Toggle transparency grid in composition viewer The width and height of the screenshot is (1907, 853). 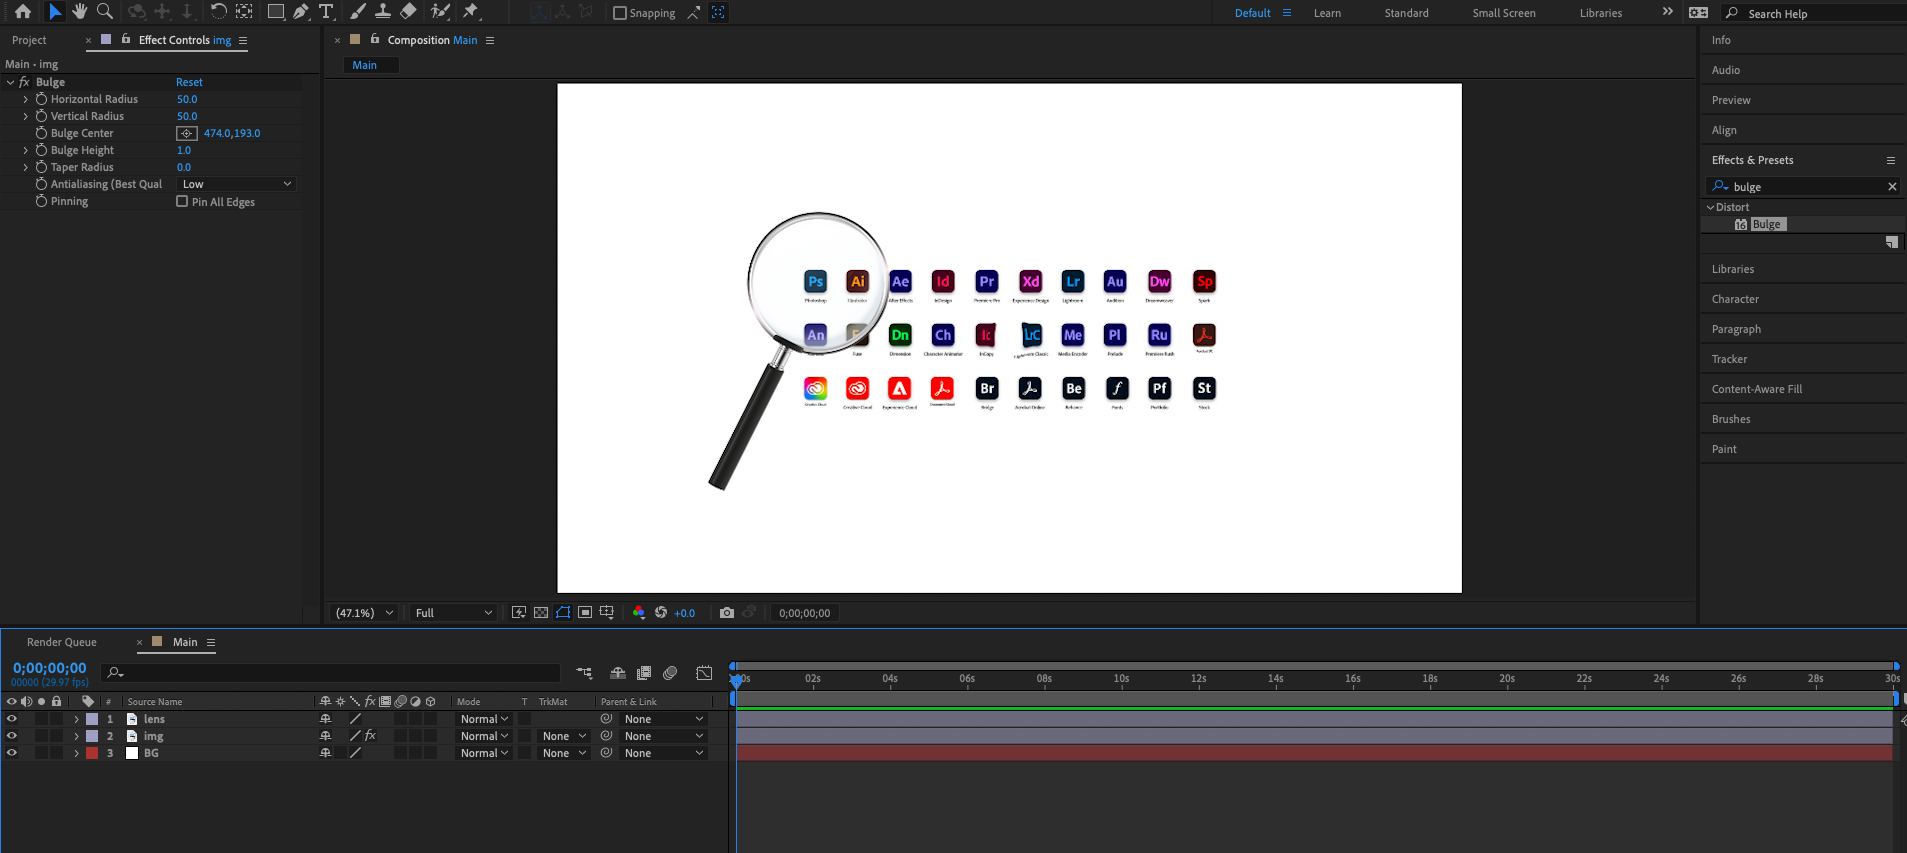click(541, 613)
